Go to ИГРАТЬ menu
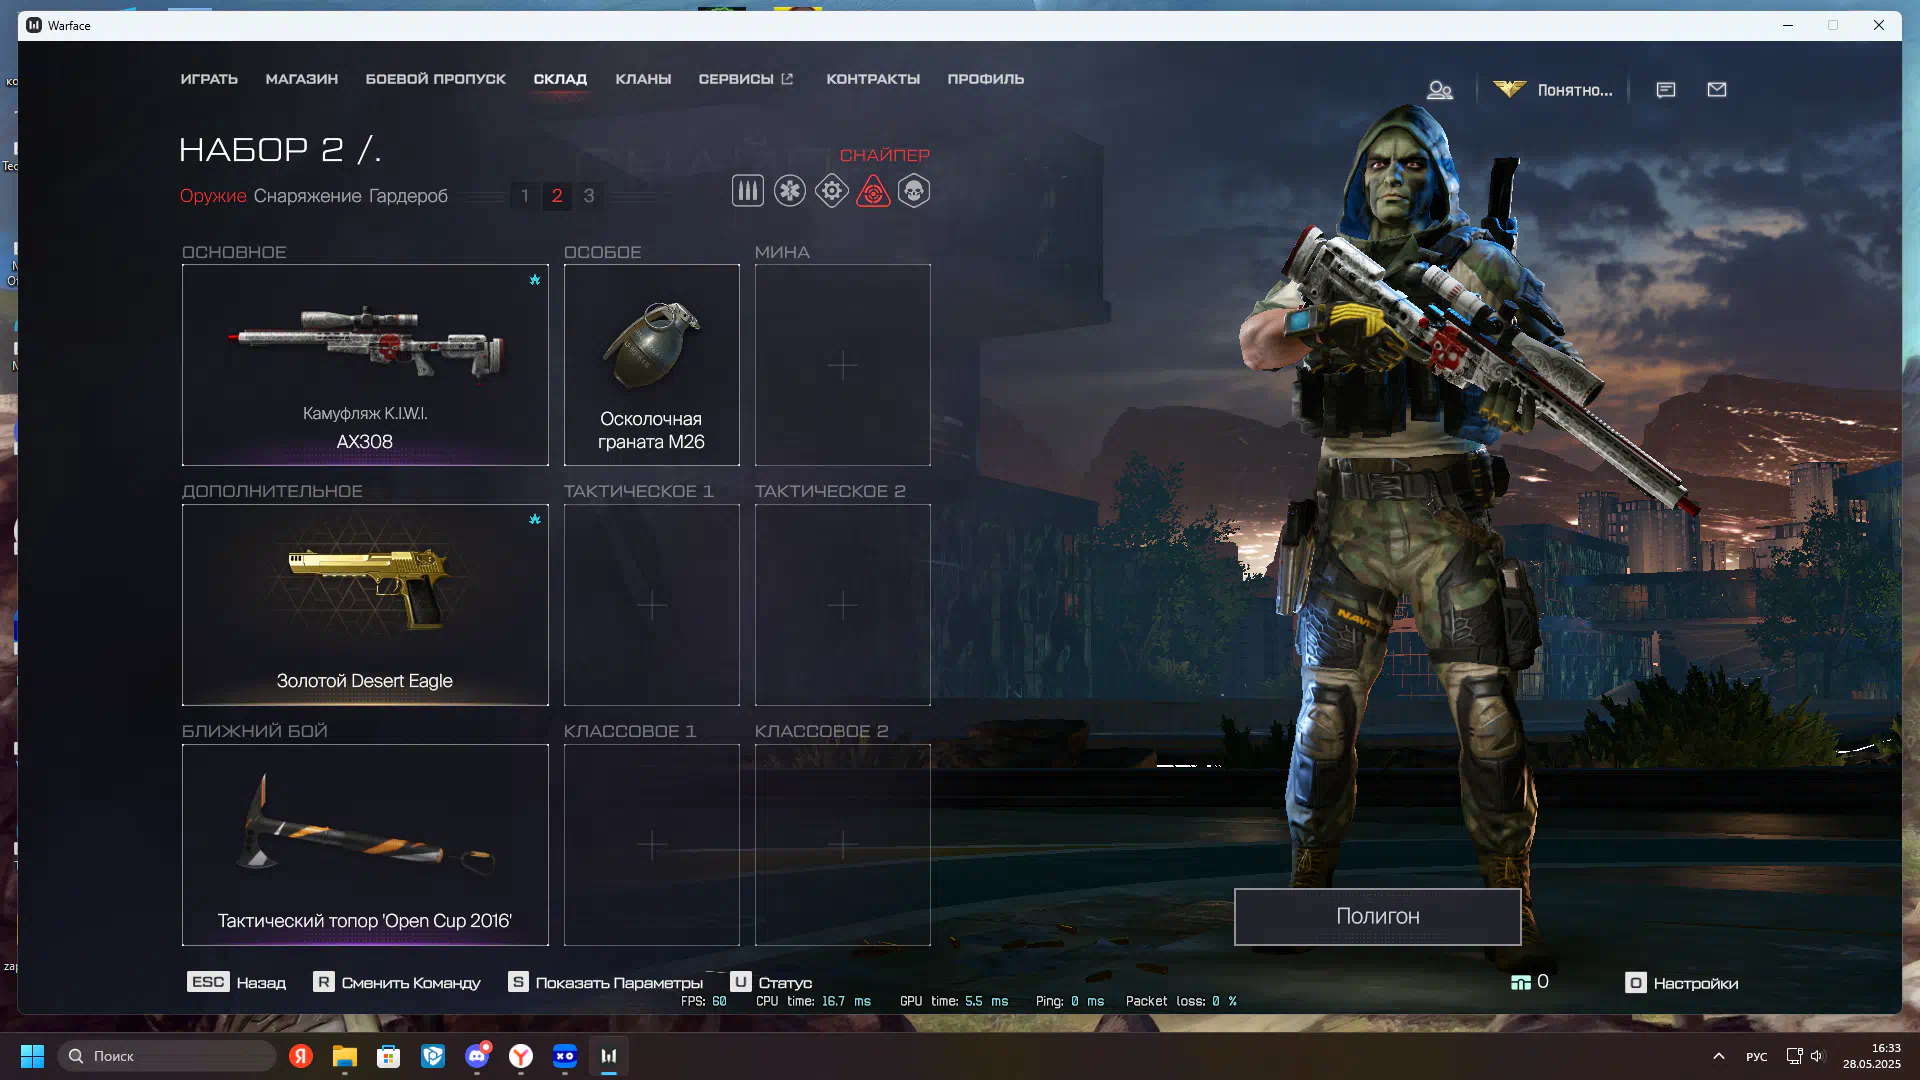Screen dimensions: 1920x1080 point(209,79)
